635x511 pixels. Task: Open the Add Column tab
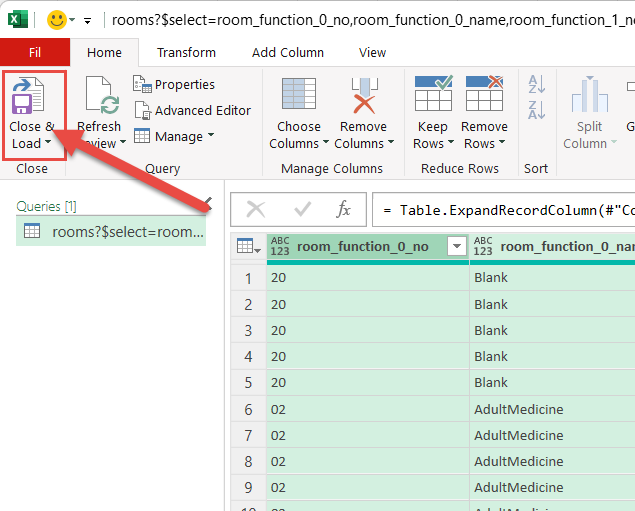[x=288, y=52]
